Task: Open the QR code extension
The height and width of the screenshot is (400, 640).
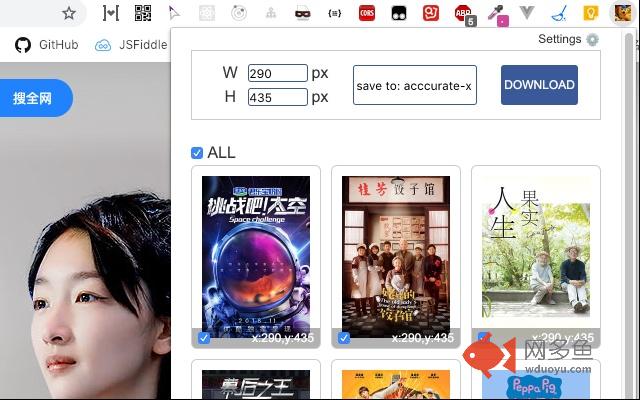Action: point(143,13)
